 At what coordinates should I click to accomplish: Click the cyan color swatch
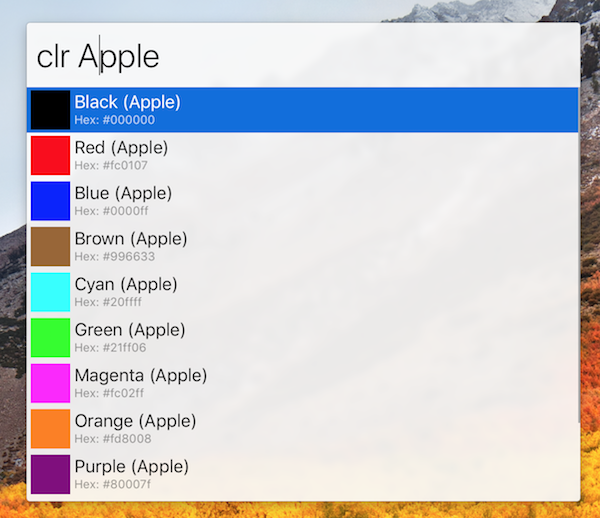[x=50, y=292]
